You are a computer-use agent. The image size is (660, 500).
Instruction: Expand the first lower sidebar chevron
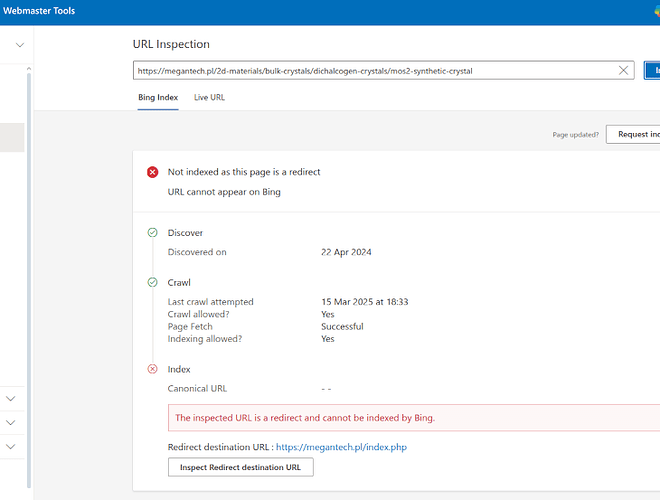[x=11, y=398]
